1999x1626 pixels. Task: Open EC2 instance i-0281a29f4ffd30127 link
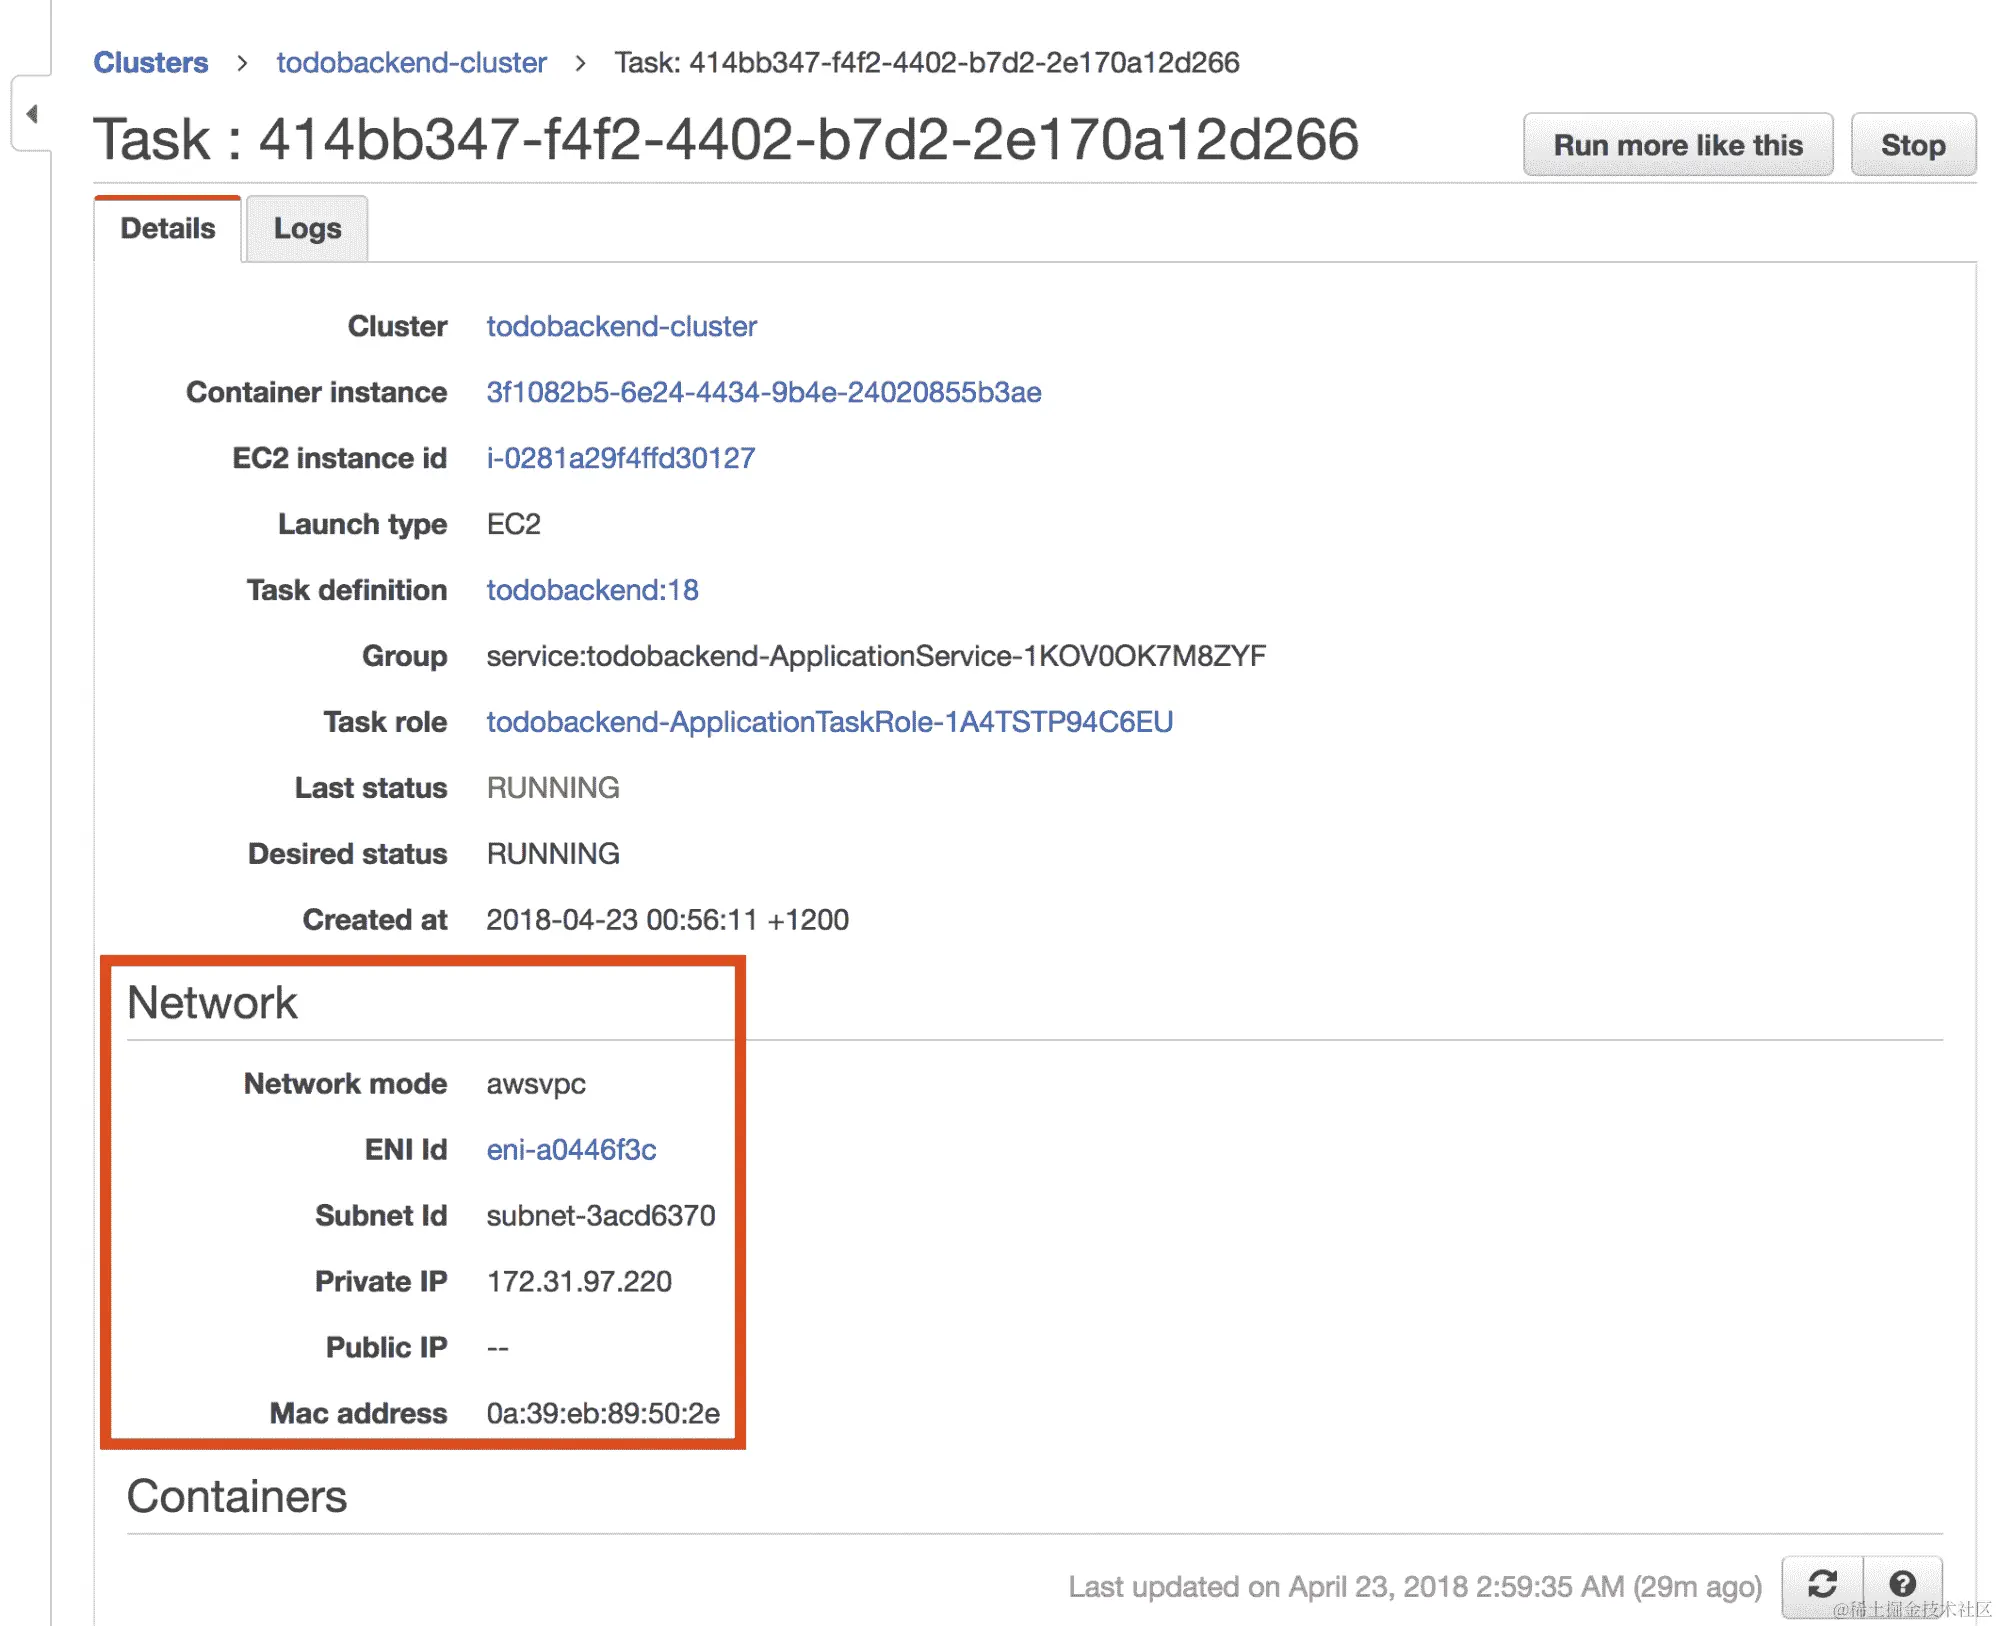tap(620, 458)
